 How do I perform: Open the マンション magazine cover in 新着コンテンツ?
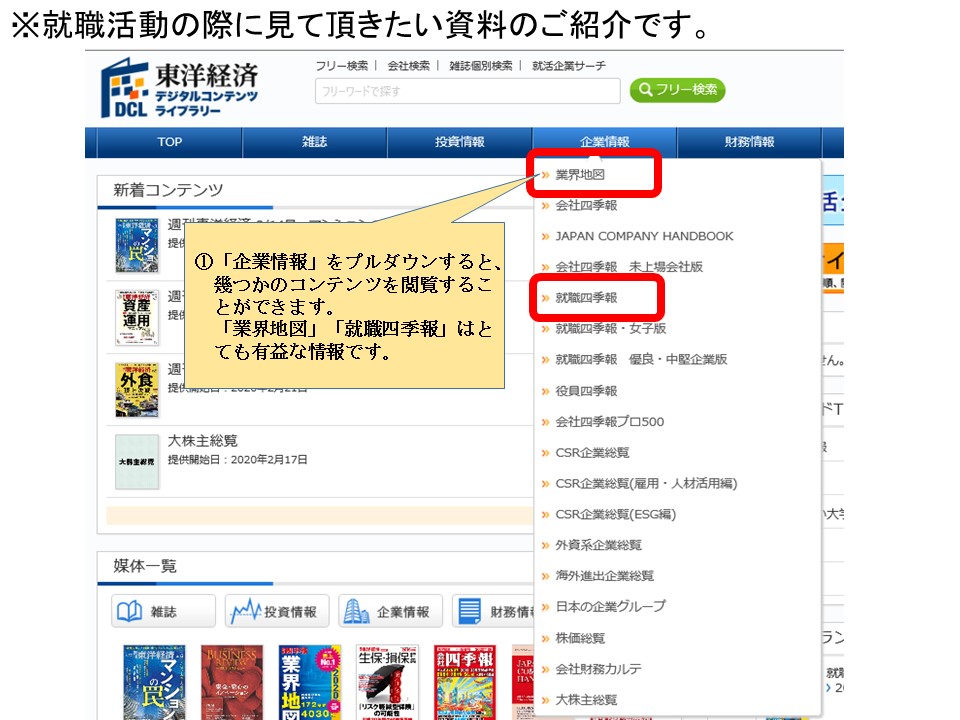(x=137, y=246)
